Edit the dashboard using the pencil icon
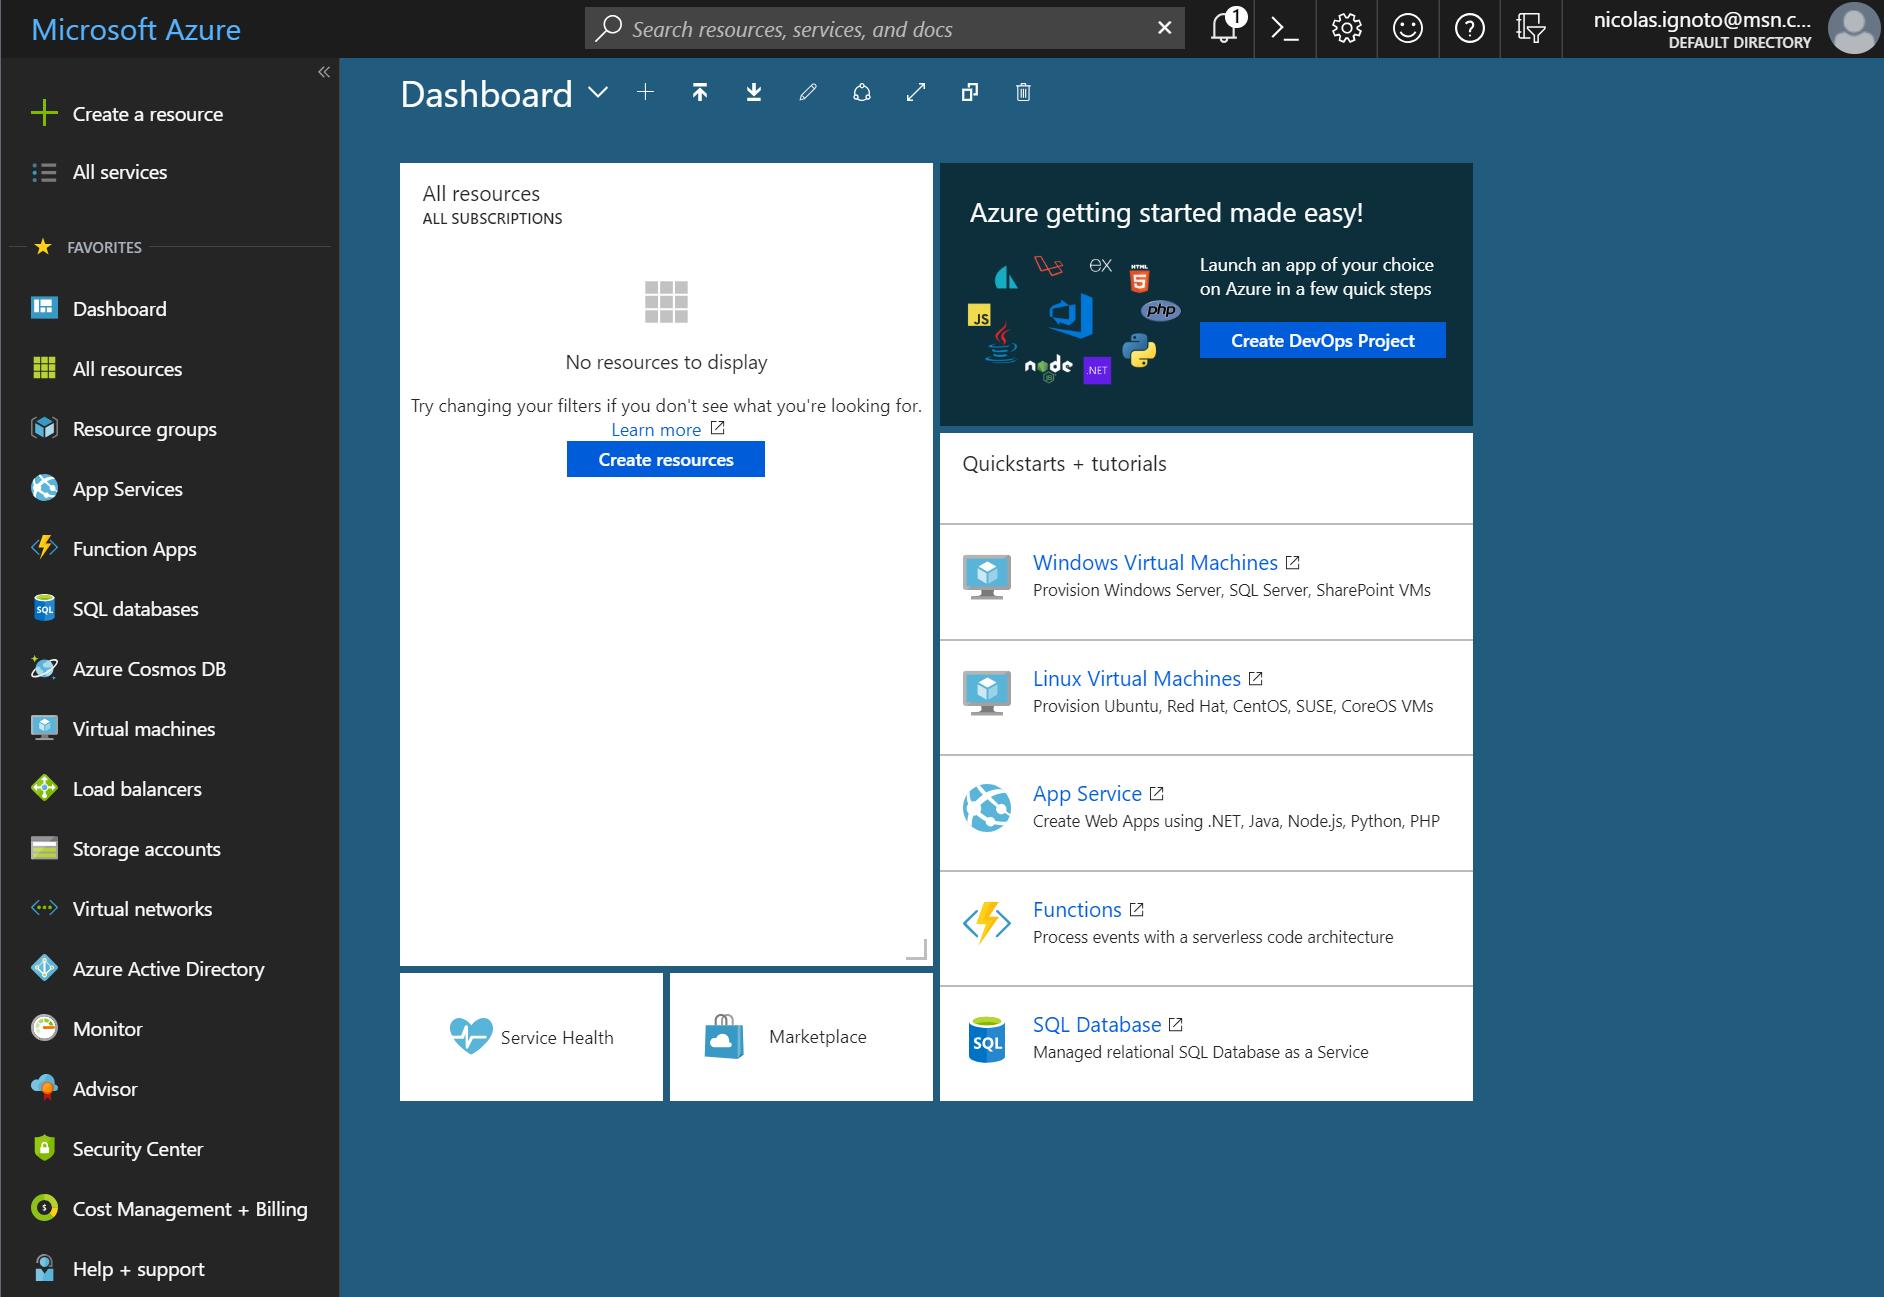The width and height of the screenshot is (1884, 1297). point(807,92)
